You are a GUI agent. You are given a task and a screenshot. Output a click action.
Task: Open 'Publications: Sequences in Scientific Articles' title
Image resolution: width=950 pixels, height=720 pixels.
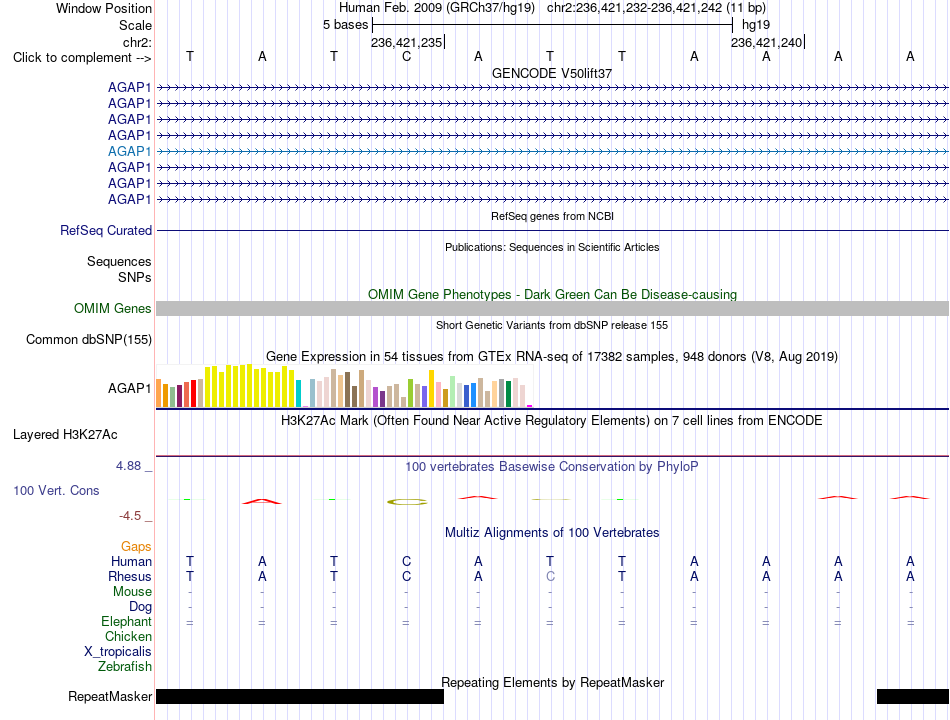pos(552,247)
